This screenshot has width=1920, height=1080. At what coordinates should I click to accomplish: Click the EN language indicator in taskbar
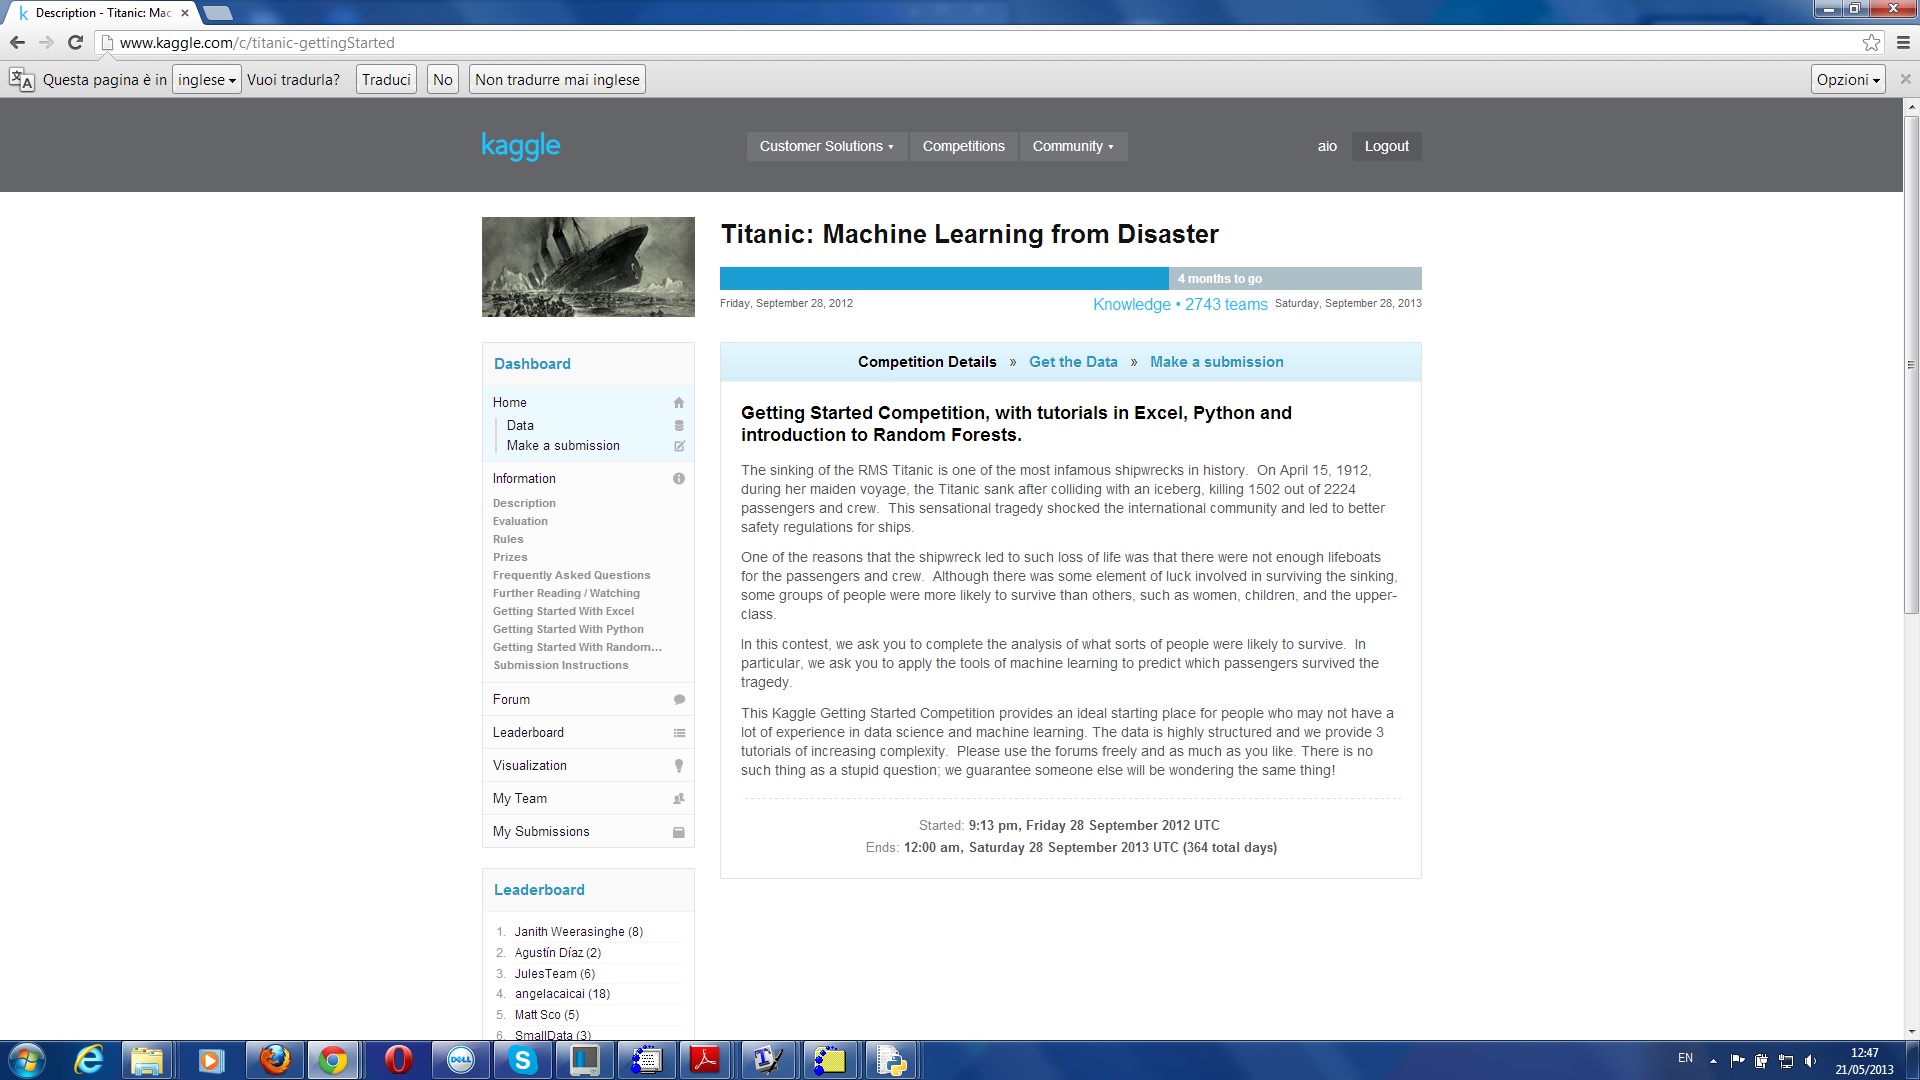pyautogui.click(x=1685, y=1058)
